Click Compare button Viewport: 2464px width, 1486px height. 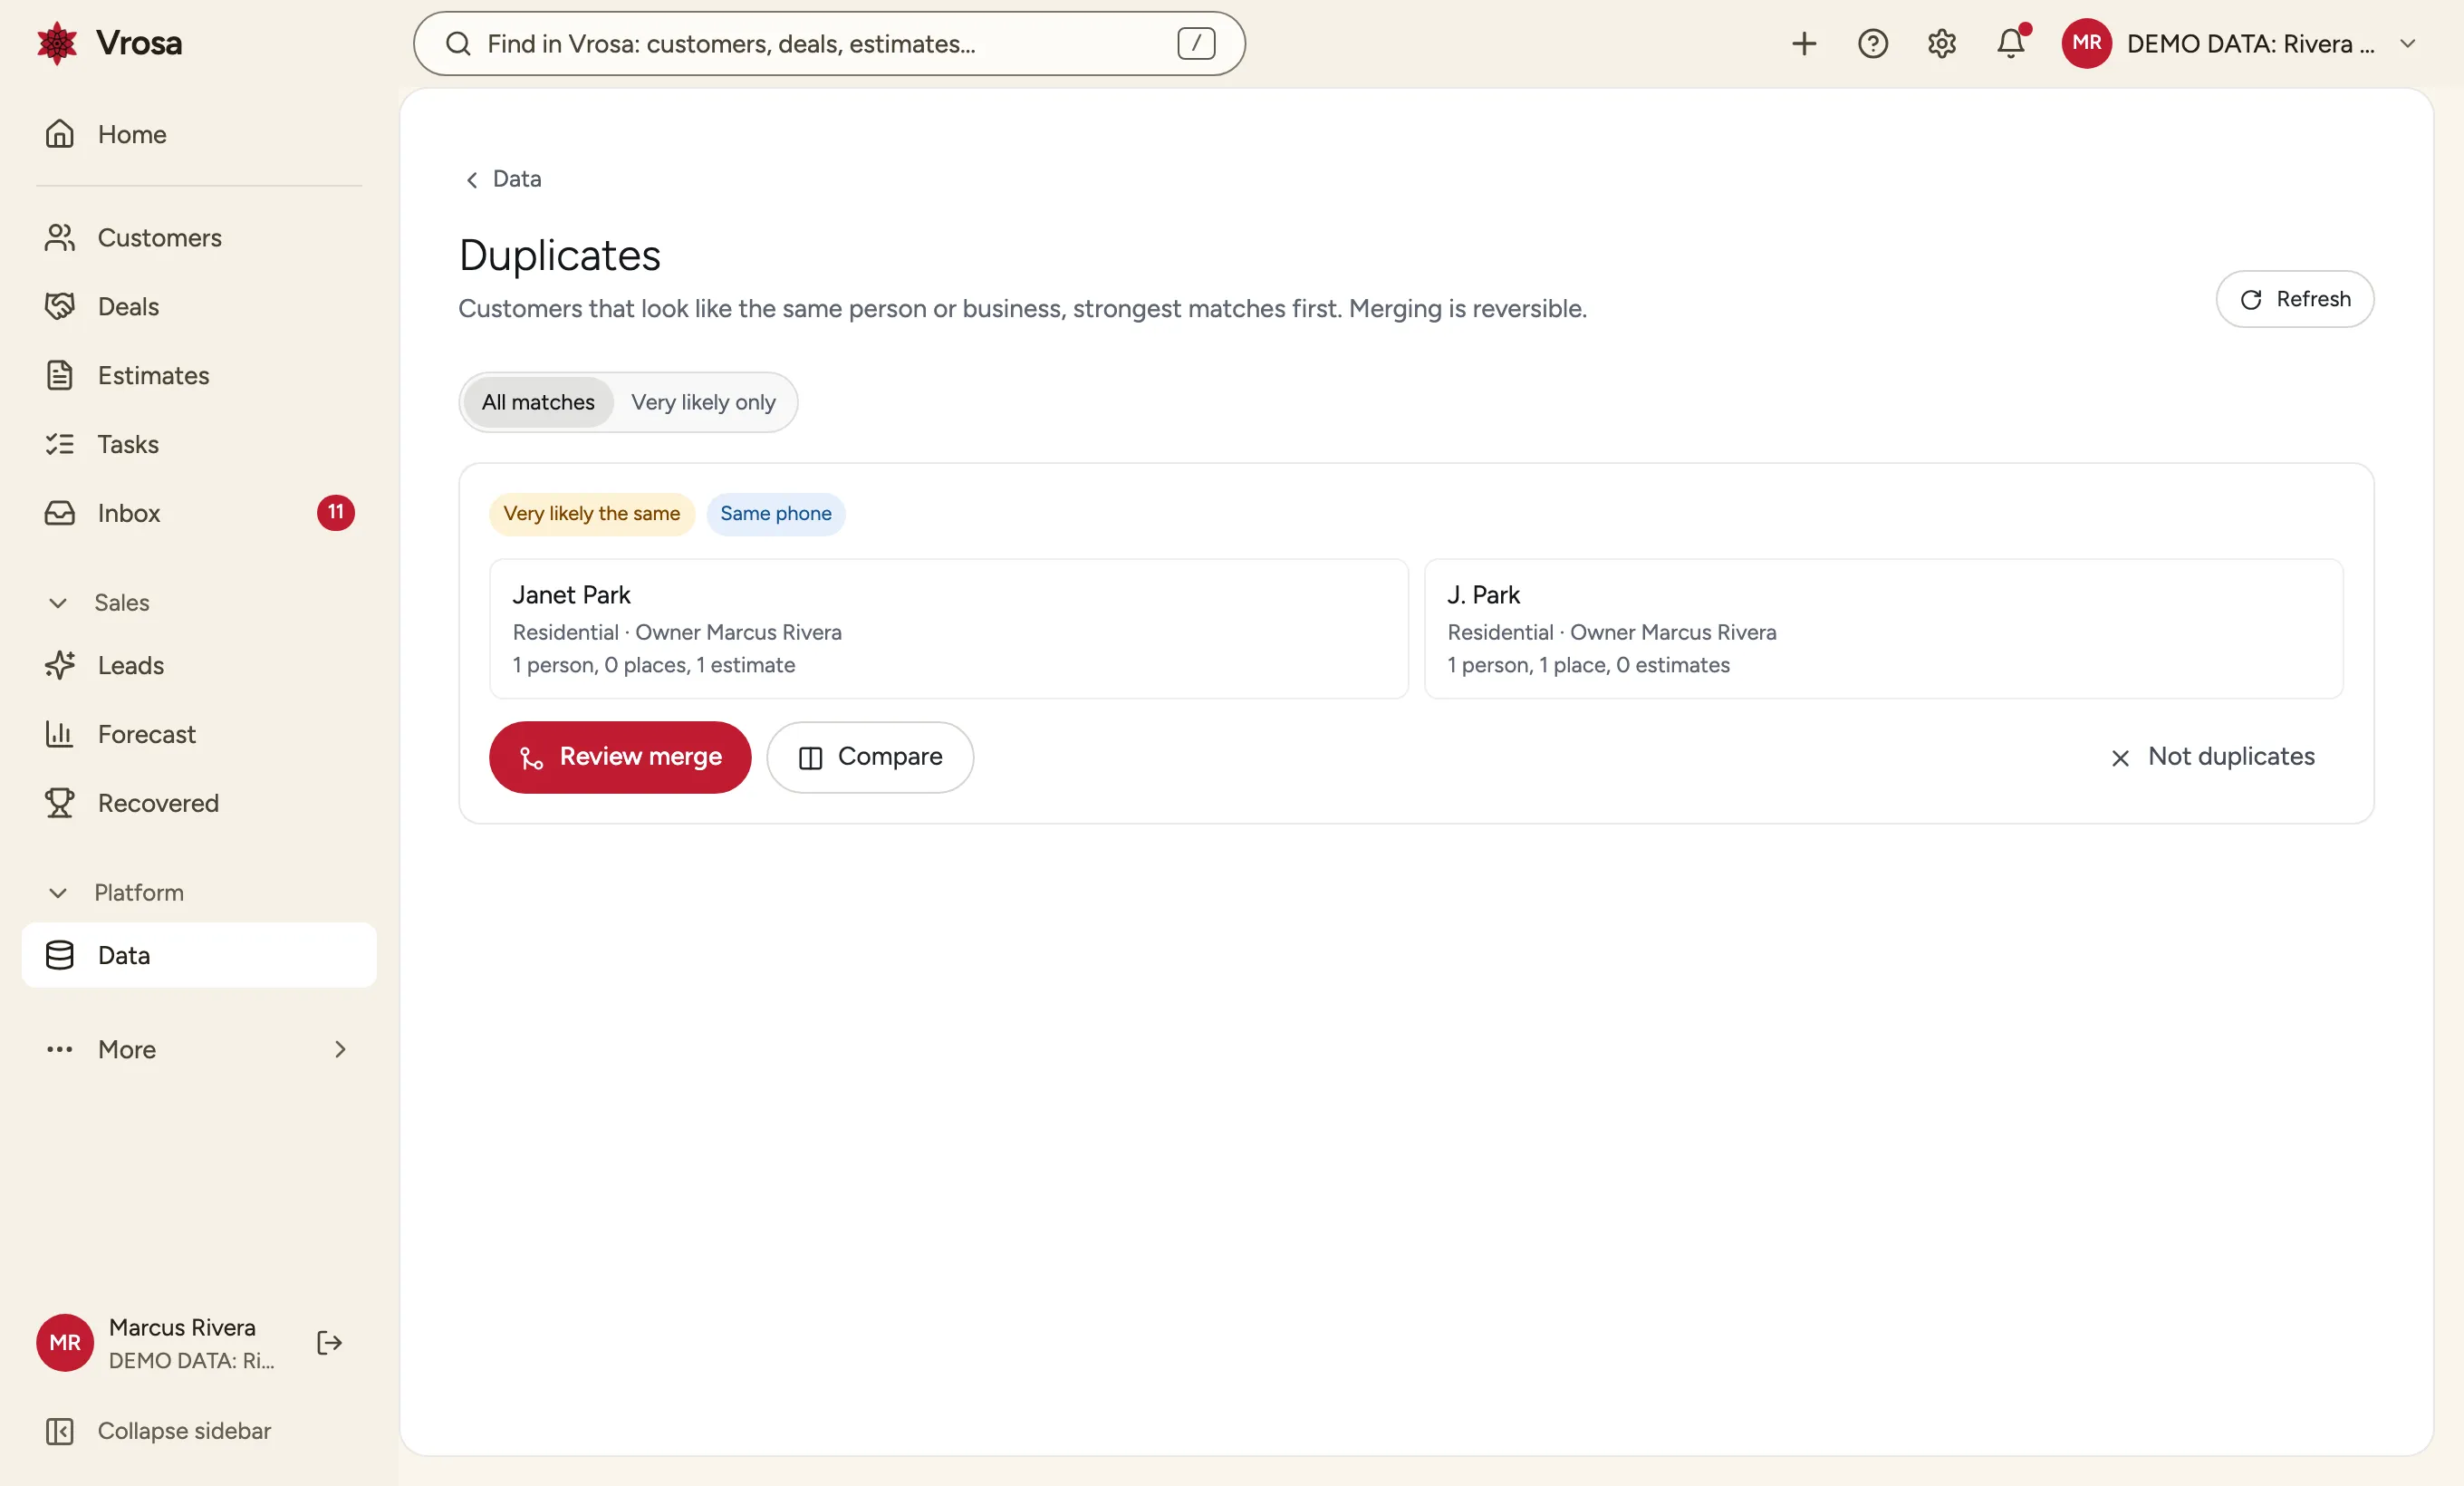click(870, 758)
